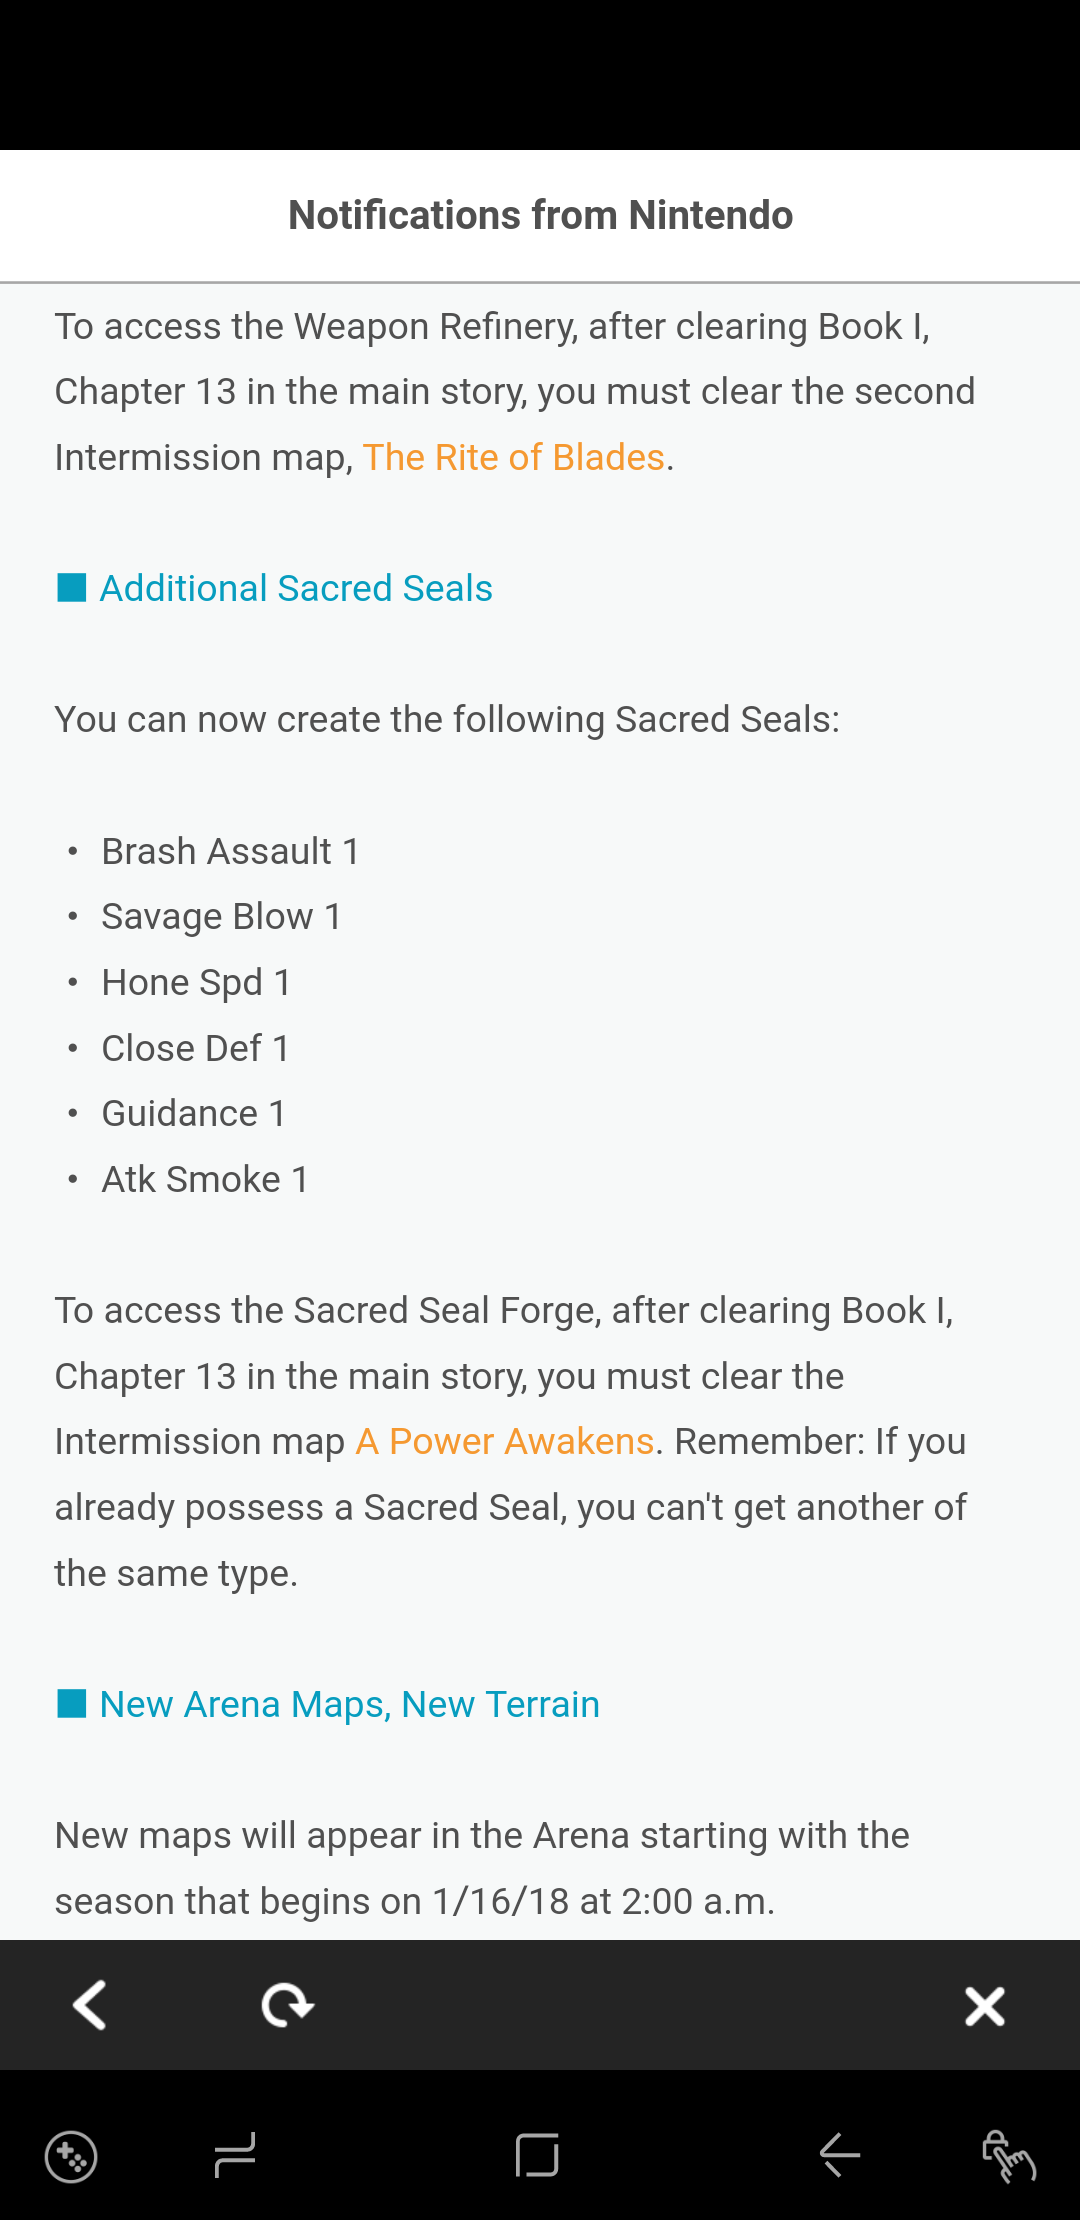Select the Hone Spd 1 list item
Viewport: 1080px width, 2220px height.
coord(197,982)
